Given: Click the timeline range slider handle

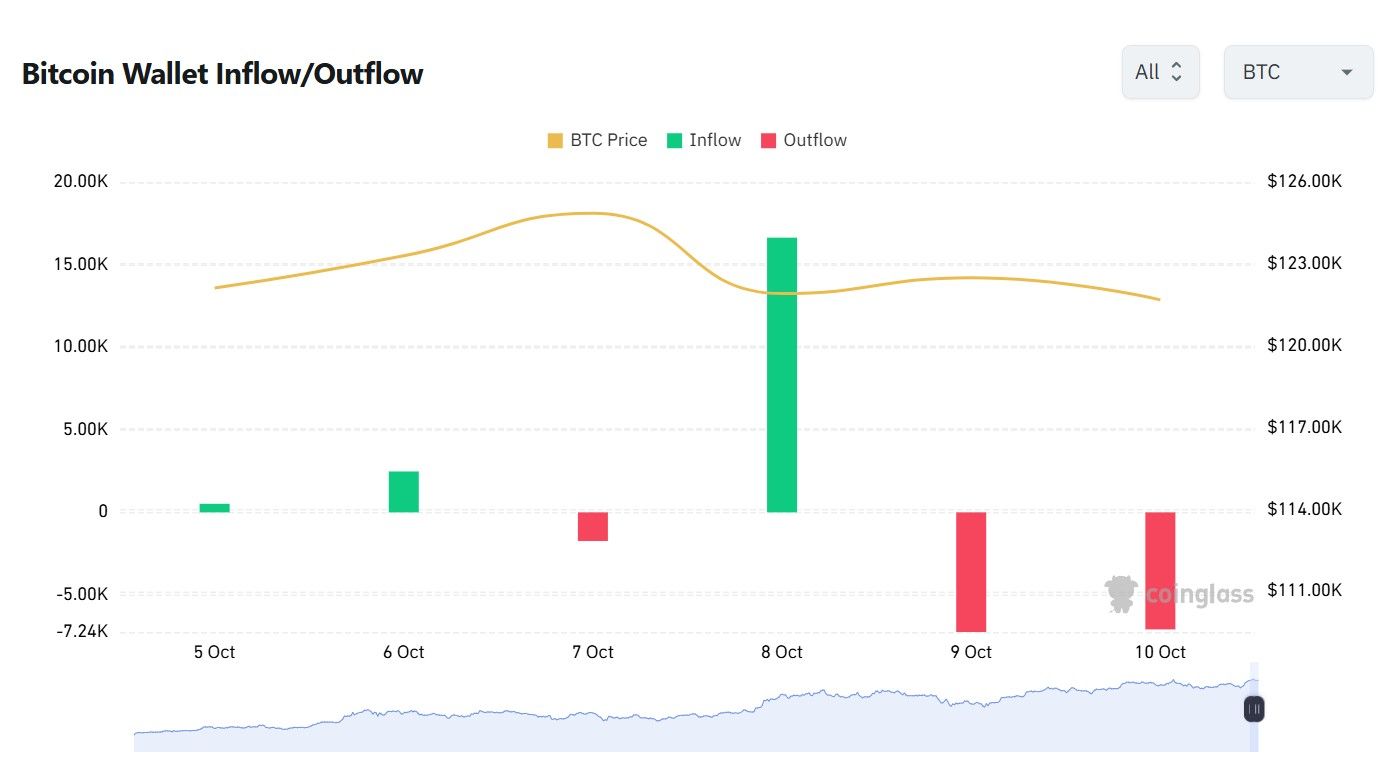Looking at the screenshot, I should (x=1254, y=709).
